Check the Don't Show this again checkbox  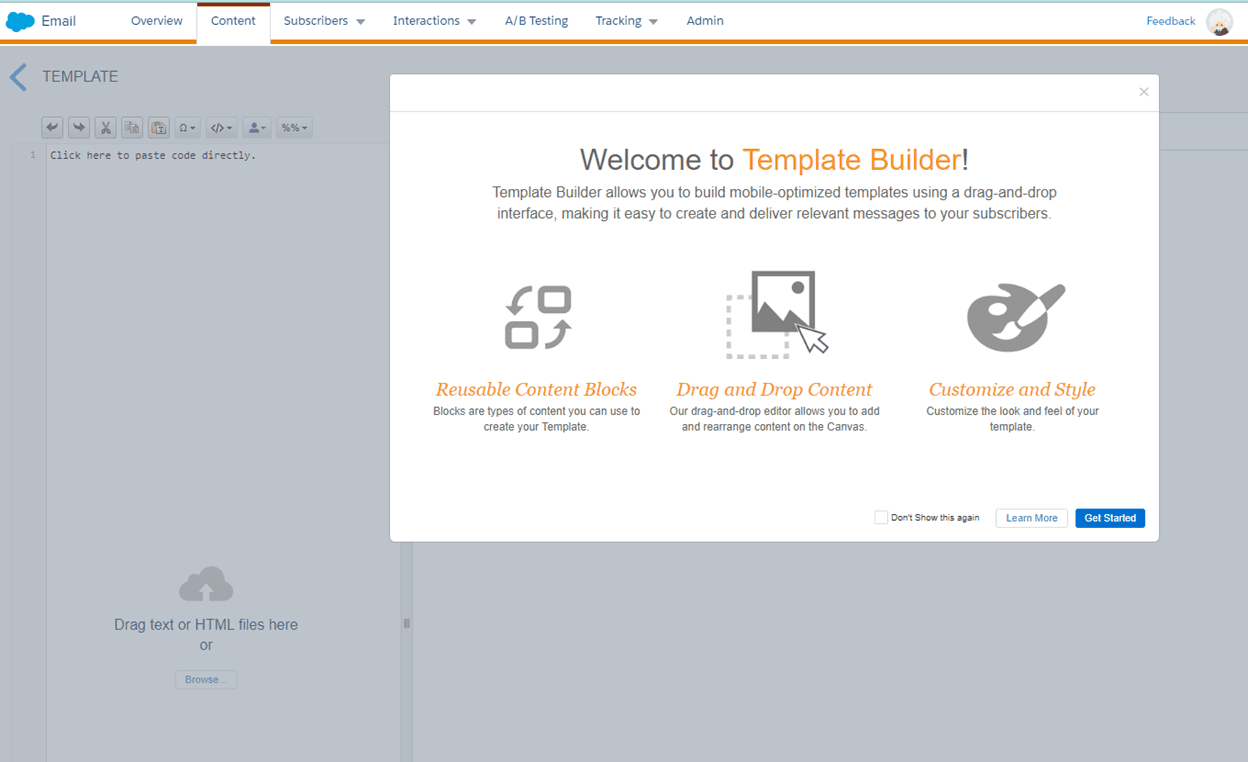[x=881, y=517]
